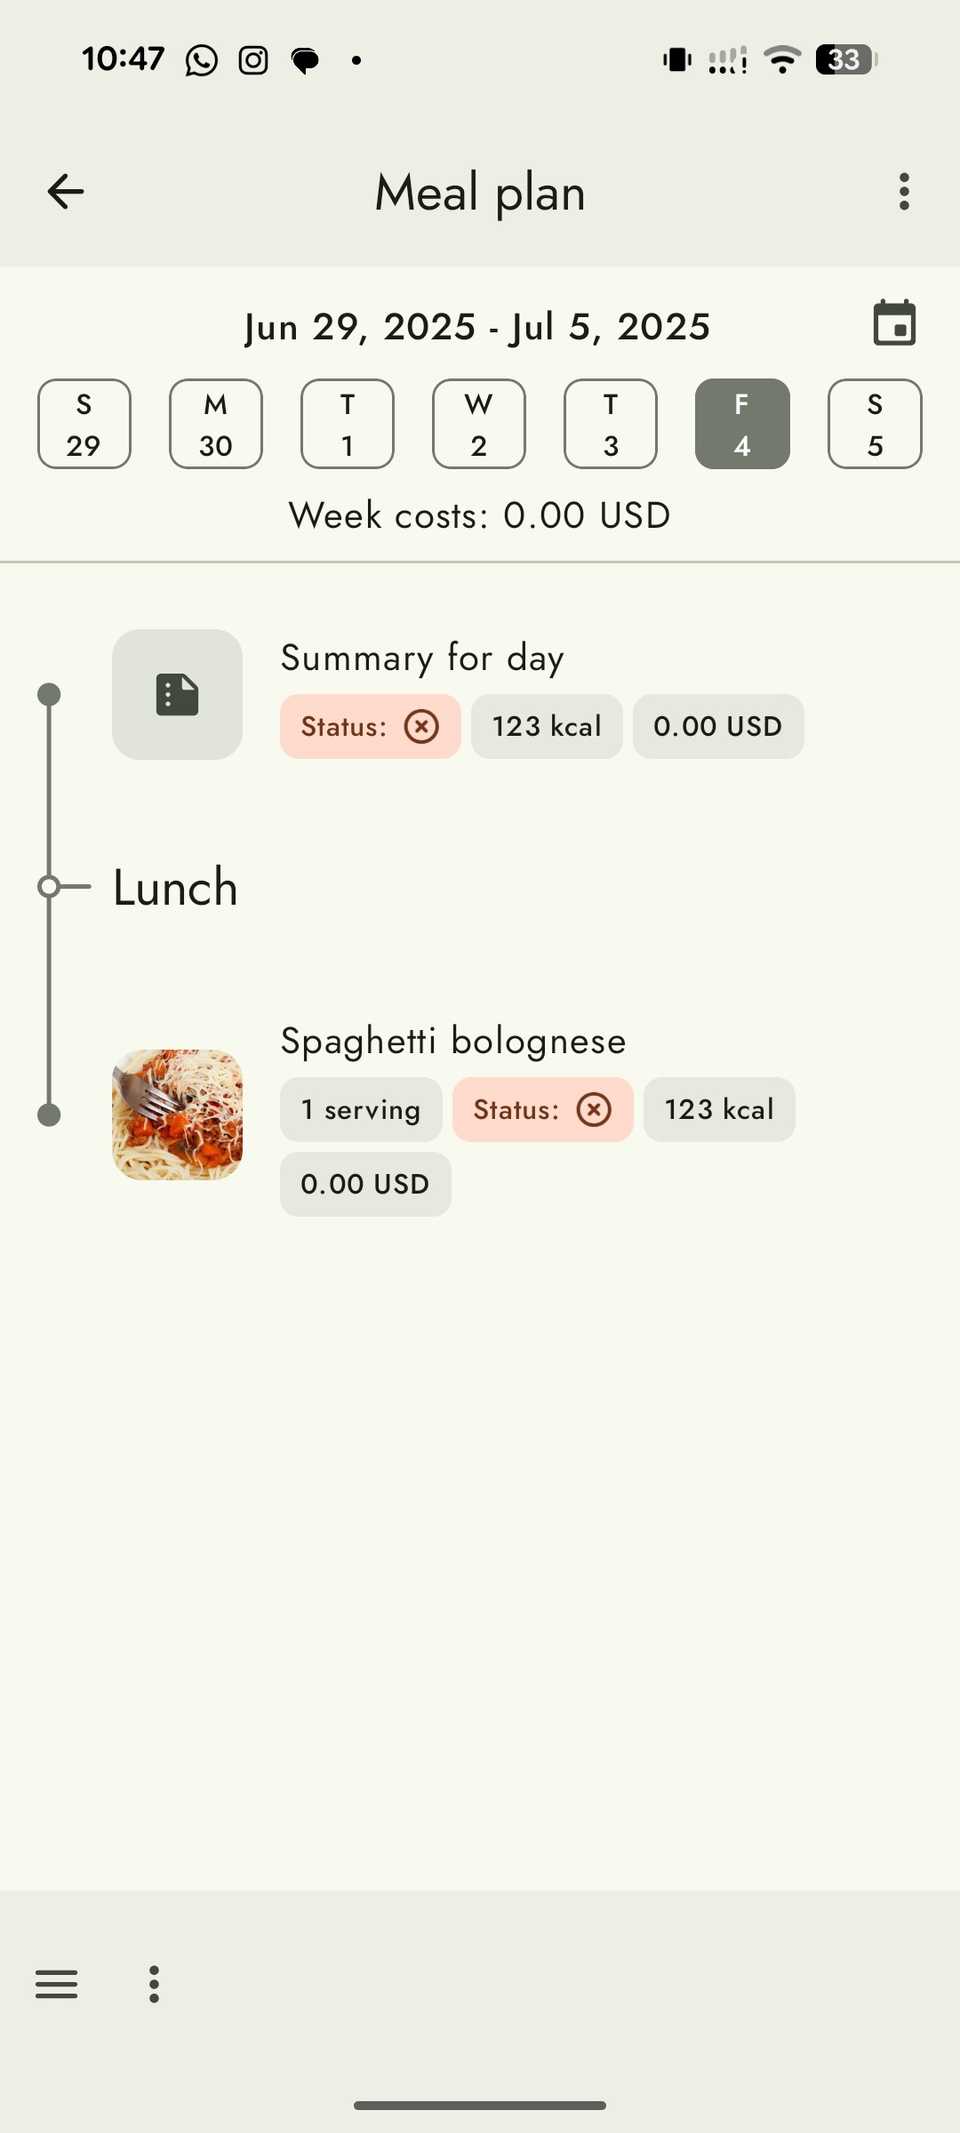Open the top-right overflow menu
960x2133 pixels.
point(903,191)
